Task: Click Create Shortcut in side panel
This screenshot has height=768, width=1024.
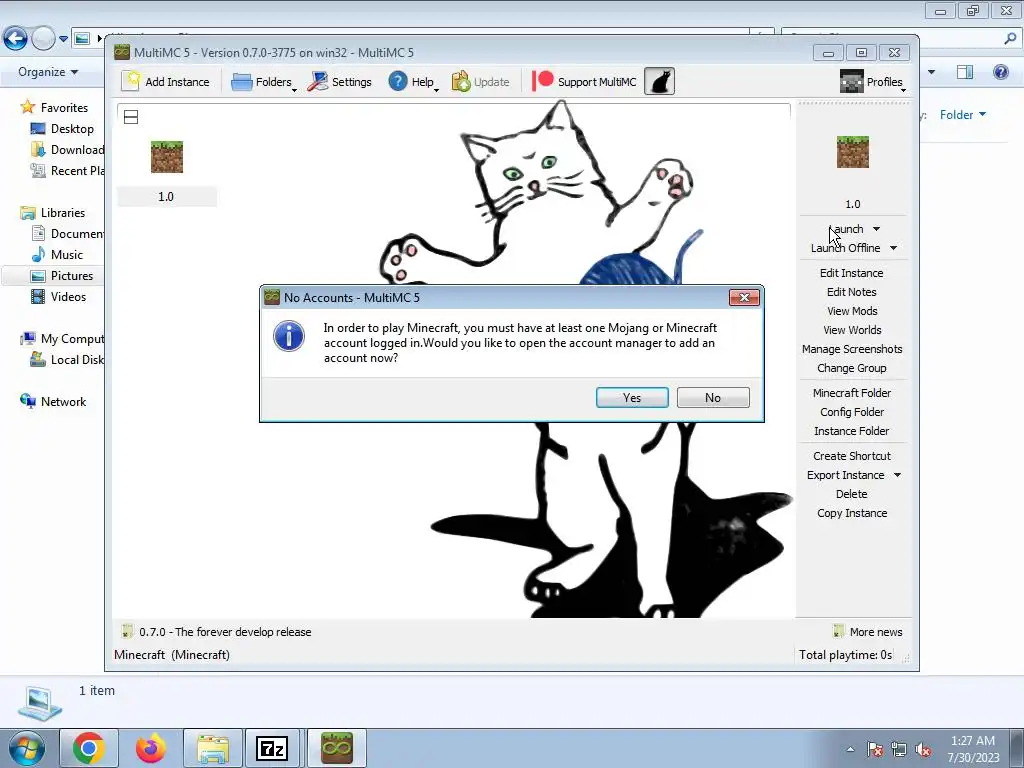Action: pos(852,455)
